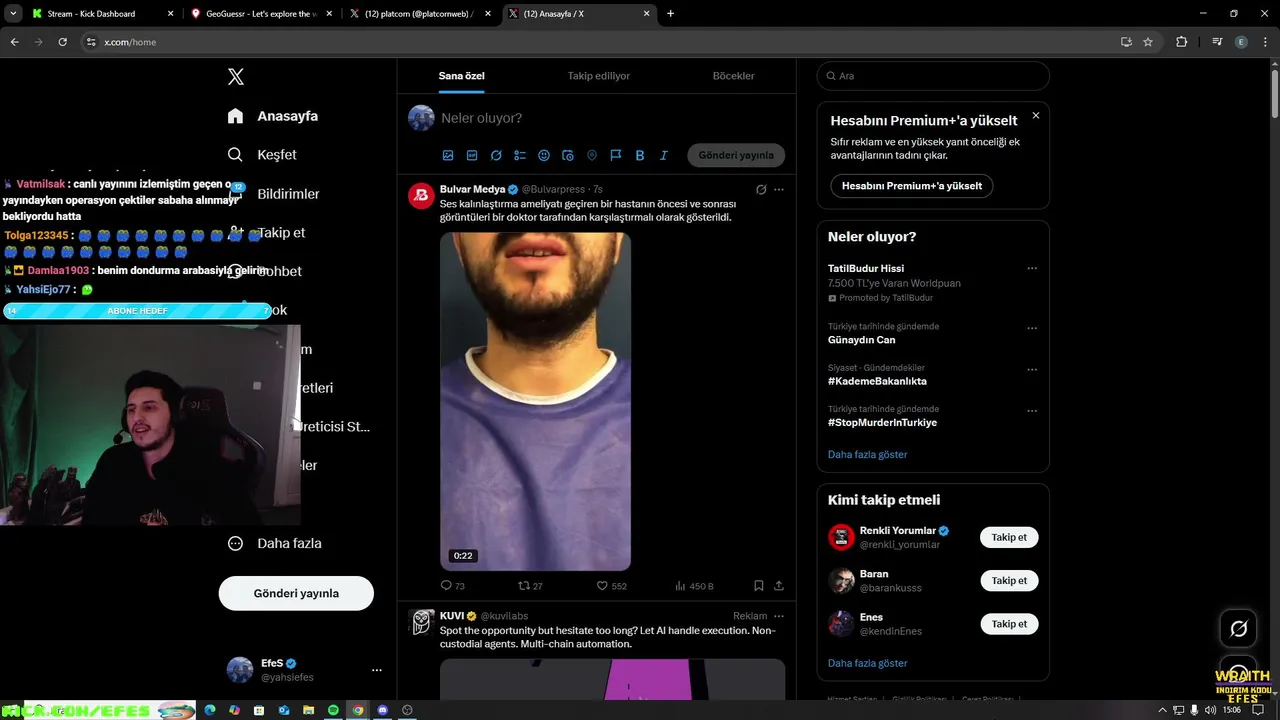Viewport: 1280px width, 720px height.
Task: Bookmark the Bulvar Medya post
Action: [759, 586]
